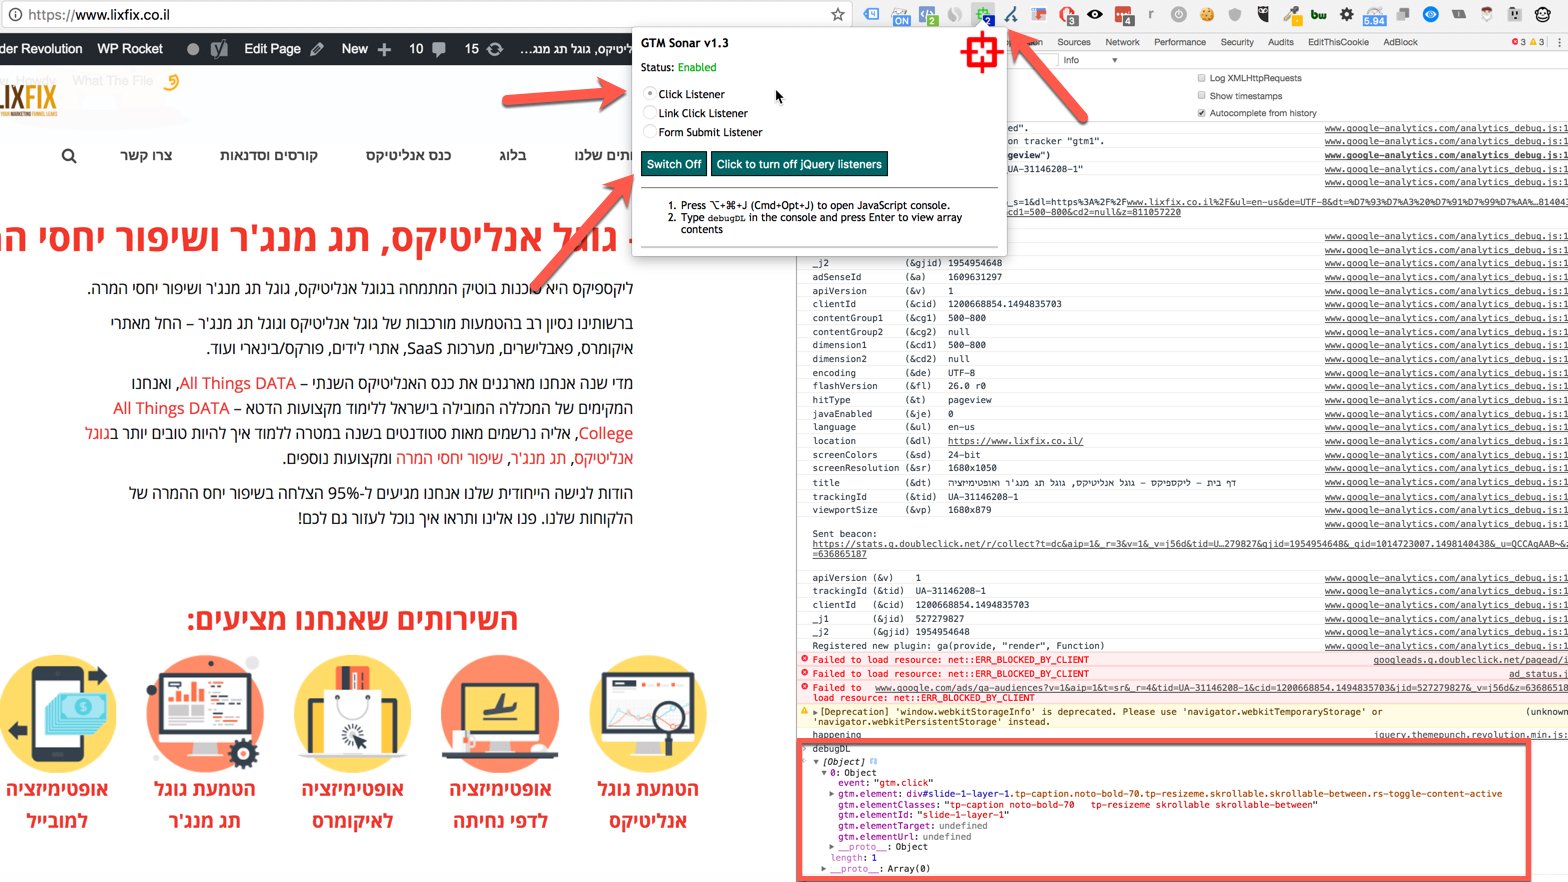The height and width of the screenshot is (882, 1568).
Task: Open the gray power button extension icon
Action: click(1179, 14)
